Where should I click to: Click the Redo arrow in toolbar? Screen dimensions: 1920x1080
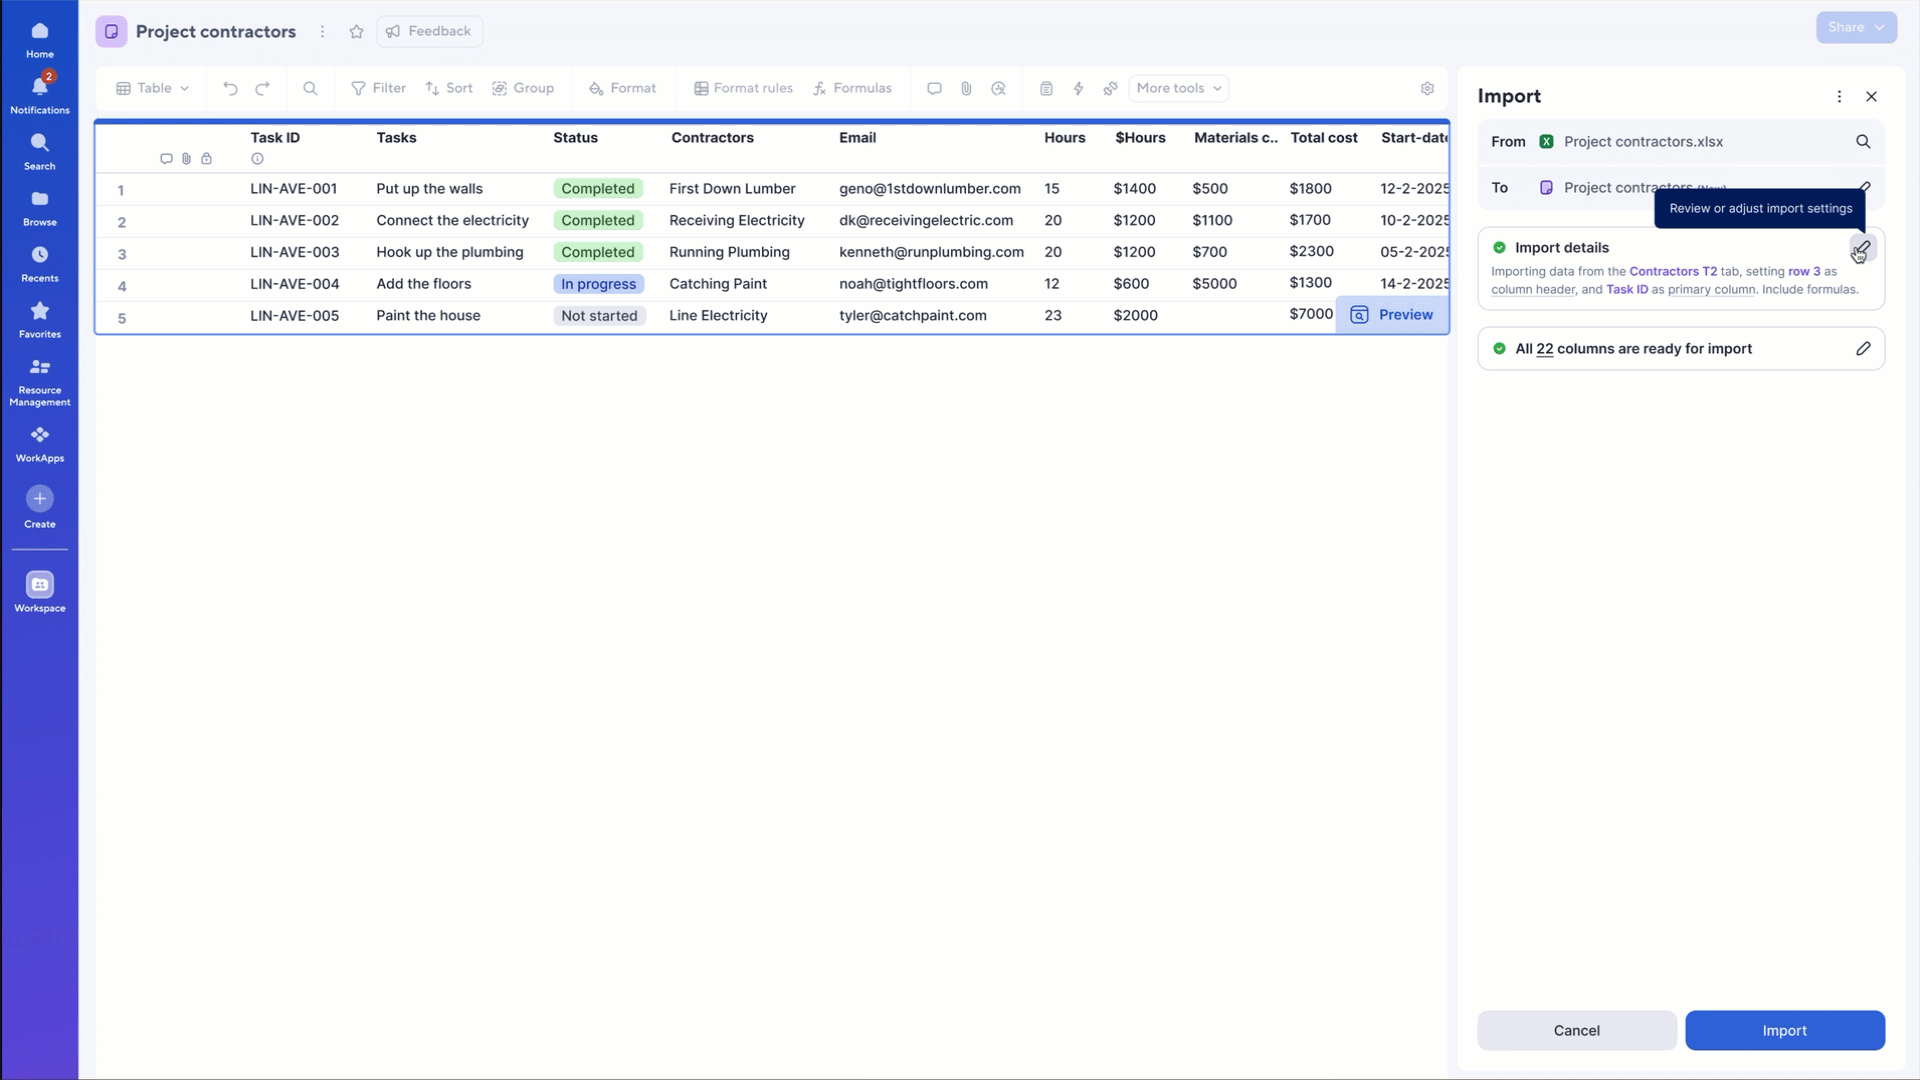point(263,88)
